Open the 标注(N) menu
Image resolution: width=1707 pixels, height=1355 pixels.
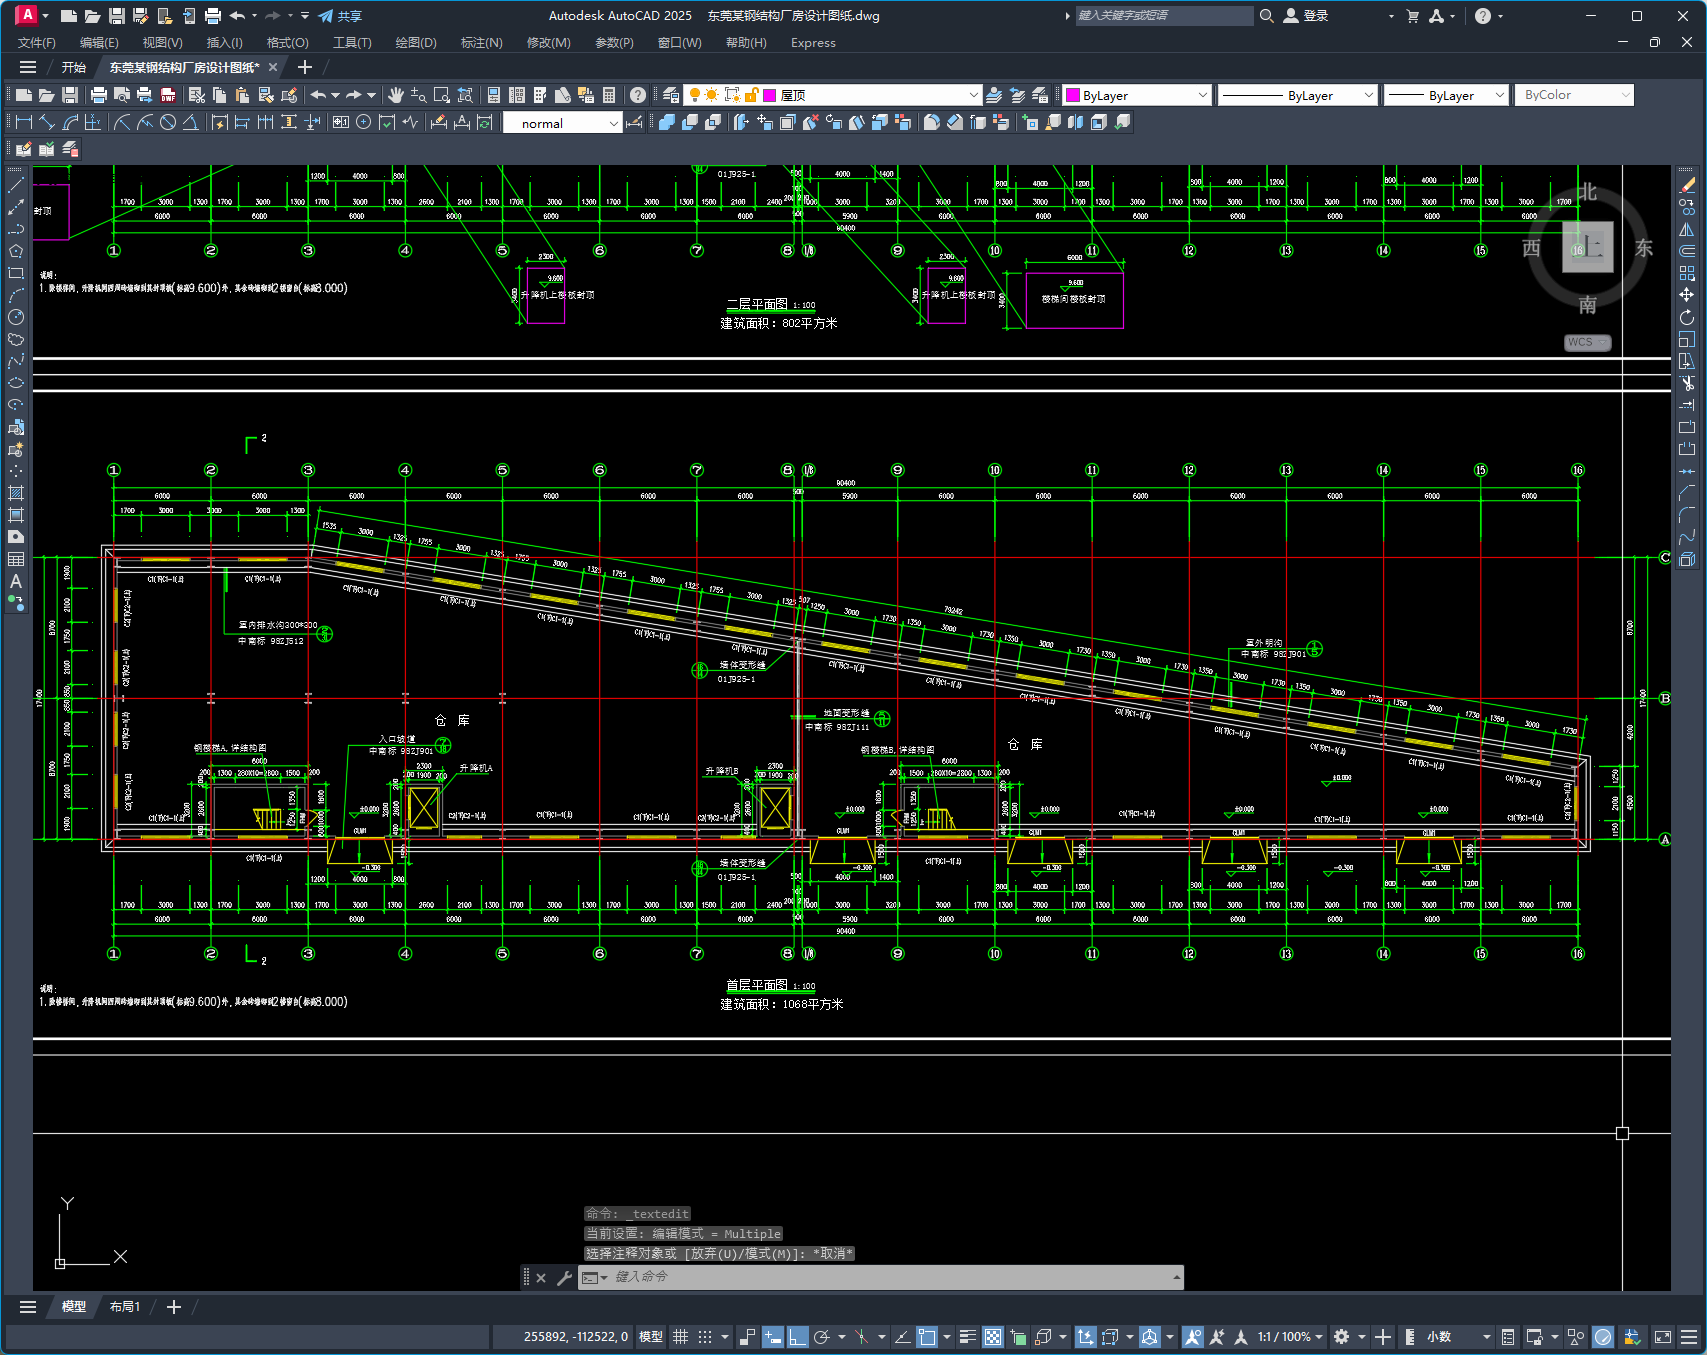[481, 43]
